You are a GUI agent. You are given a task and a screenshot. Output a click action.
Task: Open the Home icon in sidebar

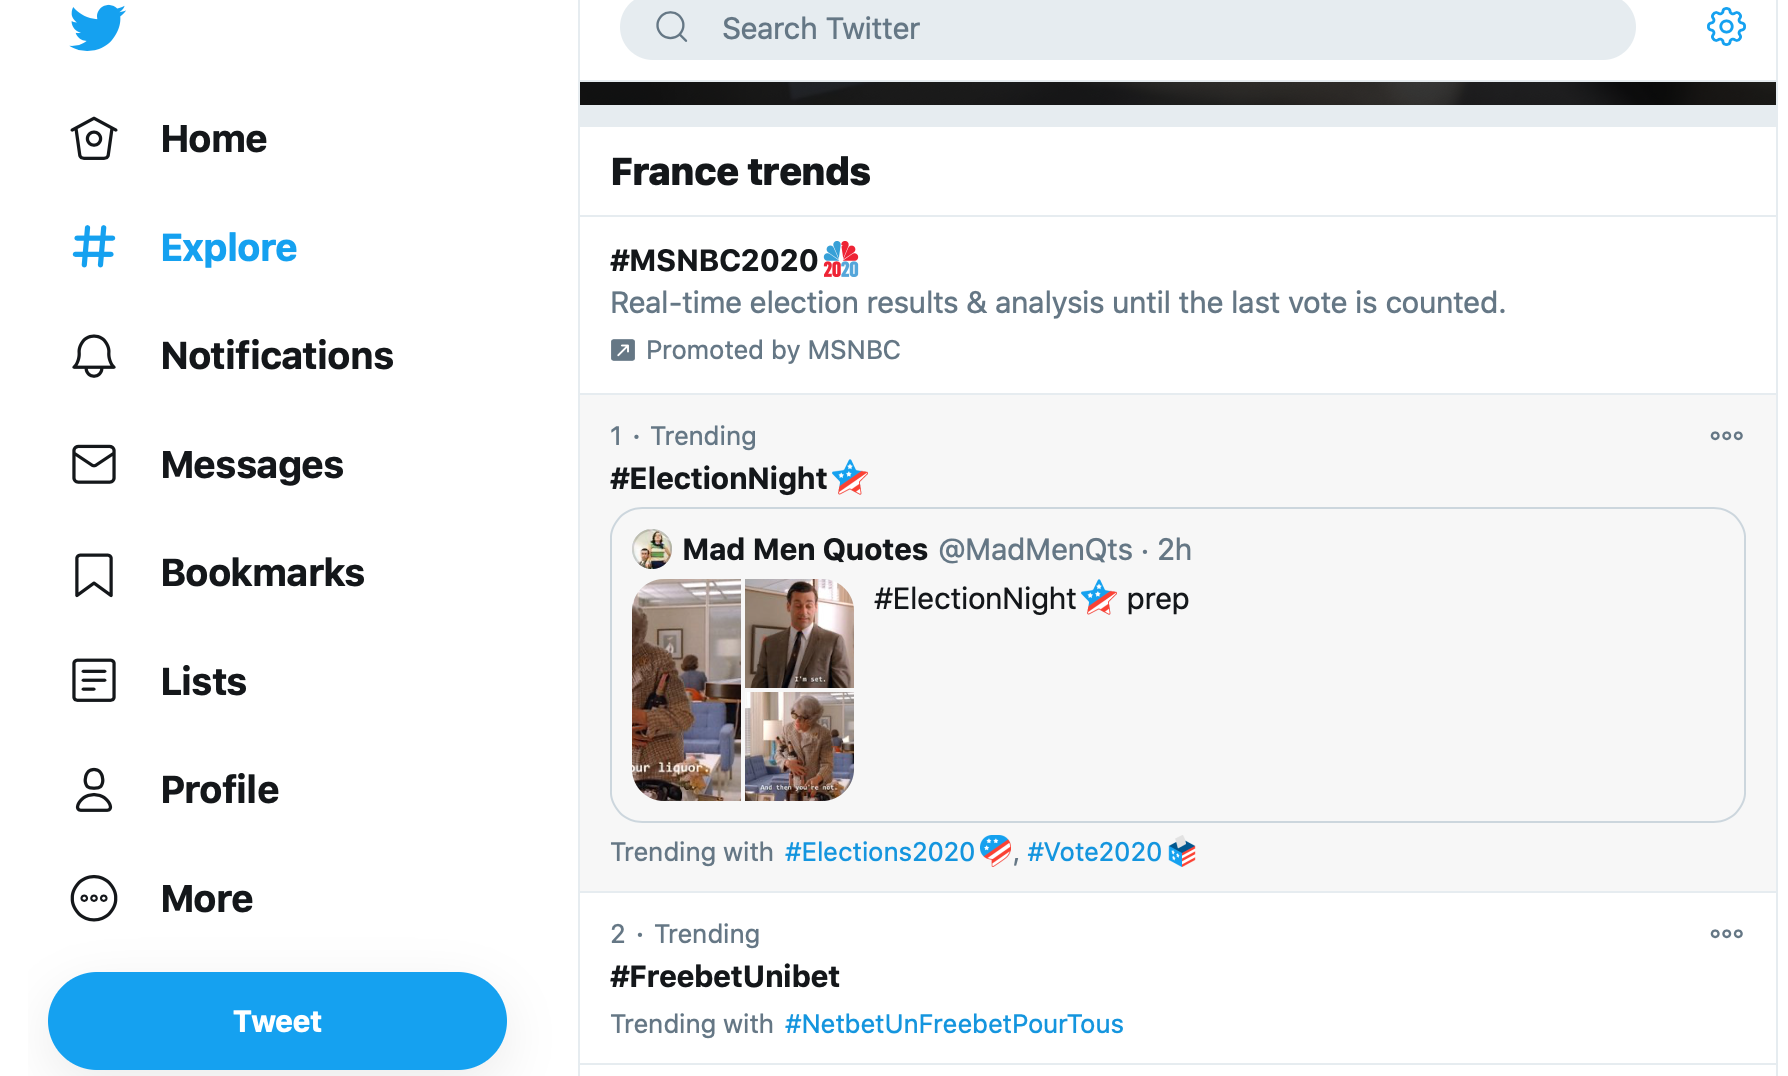point(94,139)
